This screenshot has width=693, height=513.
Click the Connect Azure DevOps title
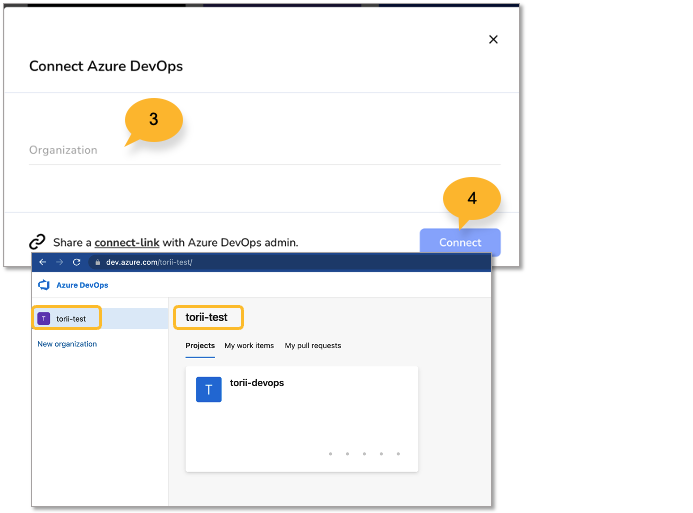pyautogui.click(x=106, y=66)
